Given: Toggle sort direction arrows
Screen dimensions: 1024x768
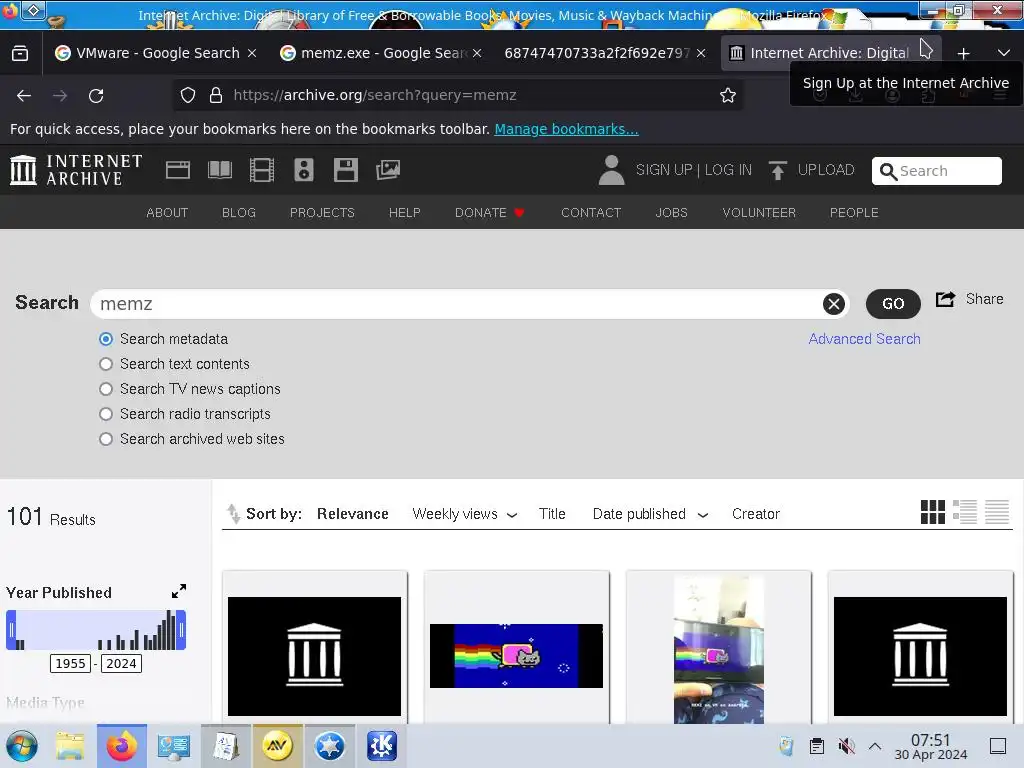Looking at the screenshot, I should tap(233, 514).
